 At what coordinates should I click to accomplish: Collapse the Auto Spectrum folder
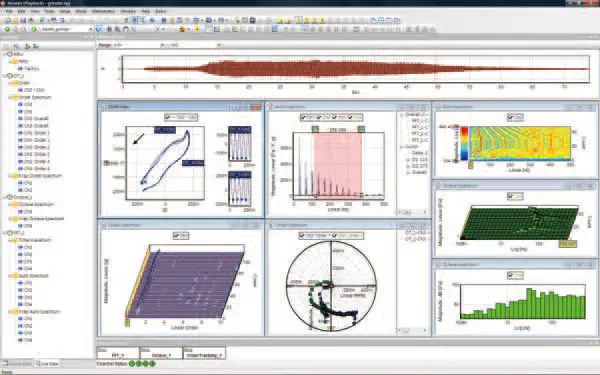tap(9, 276)
